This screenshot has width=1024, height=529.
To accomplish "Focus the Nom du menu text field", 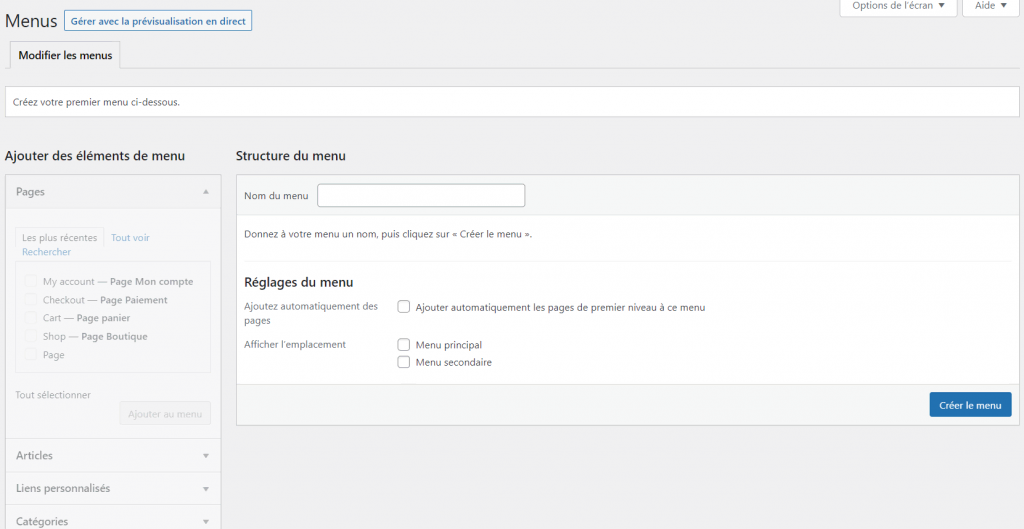I will click(421, 196).
